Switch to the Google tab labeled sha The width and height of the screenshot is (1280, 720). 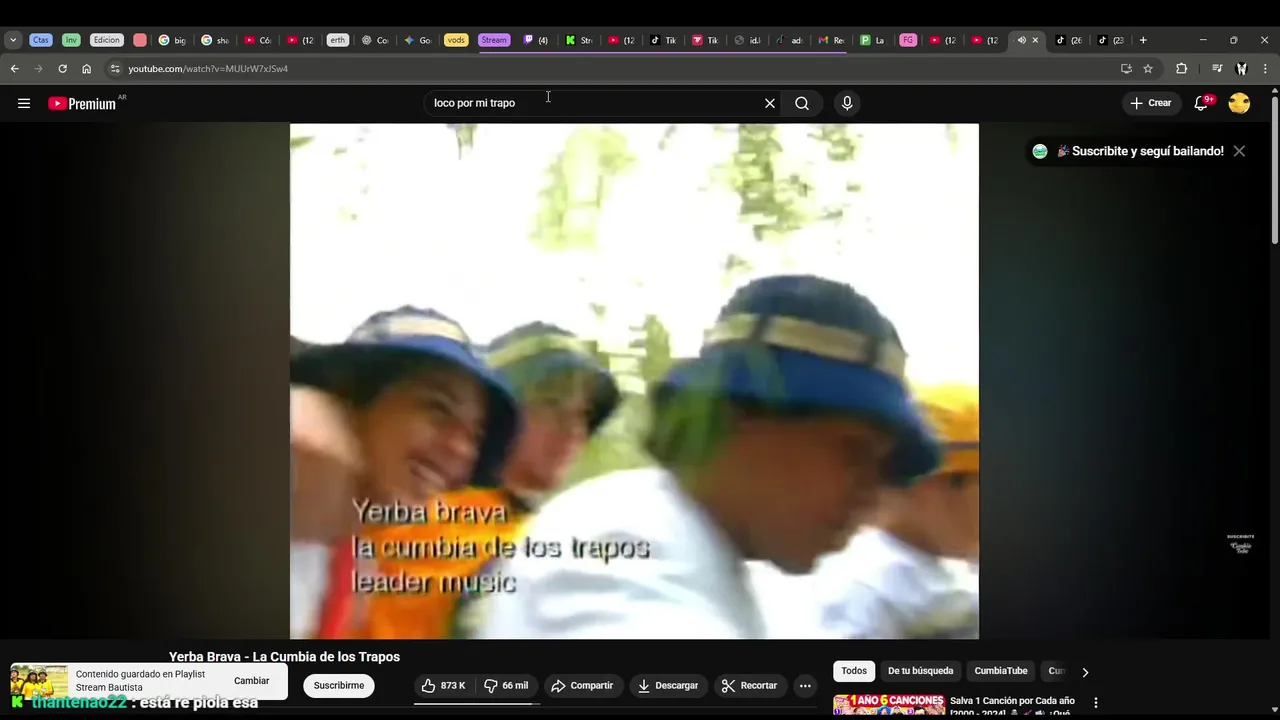click(x=215, y=40)
